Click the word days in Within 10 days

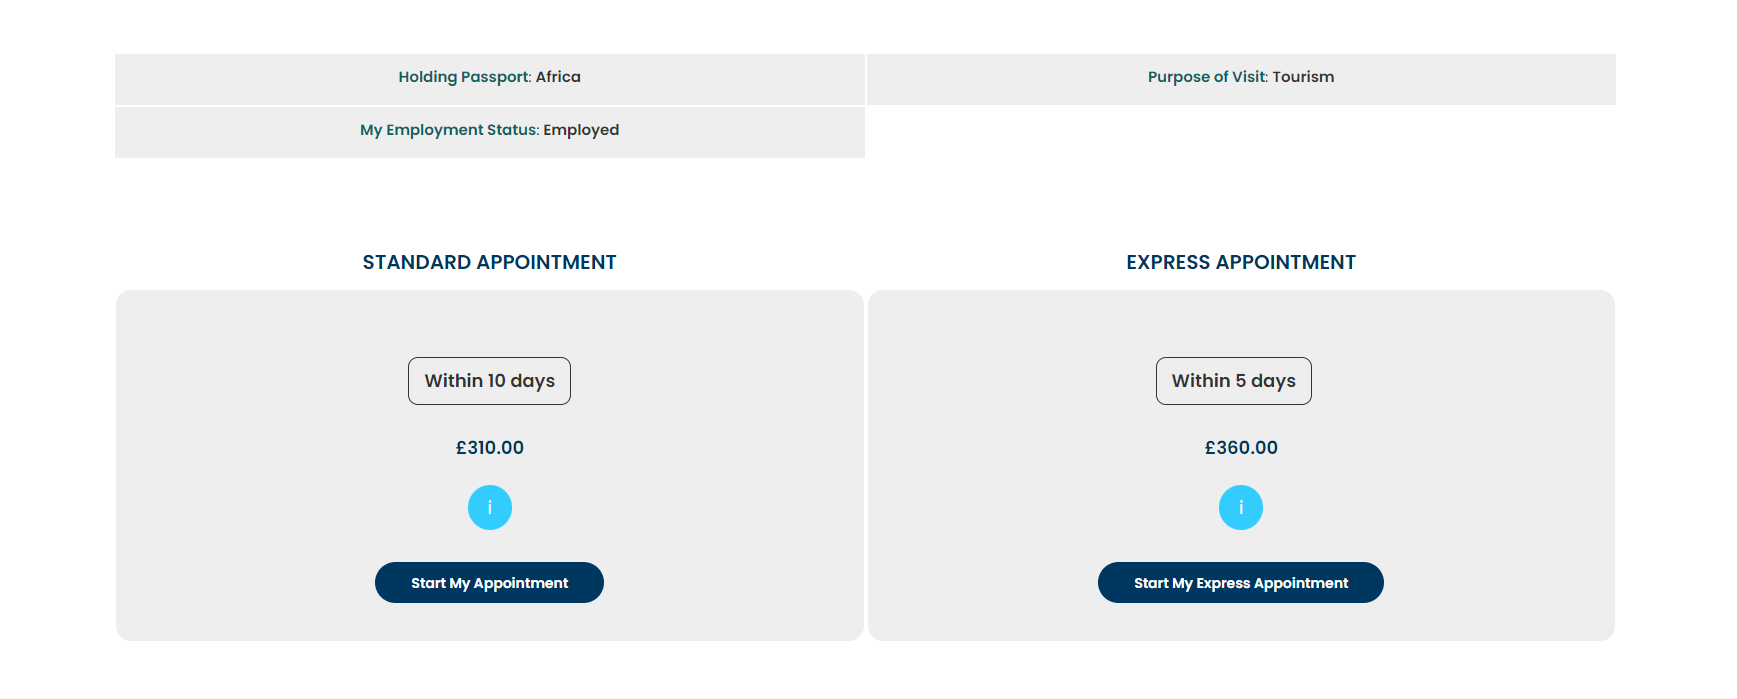tap(532, 381)
